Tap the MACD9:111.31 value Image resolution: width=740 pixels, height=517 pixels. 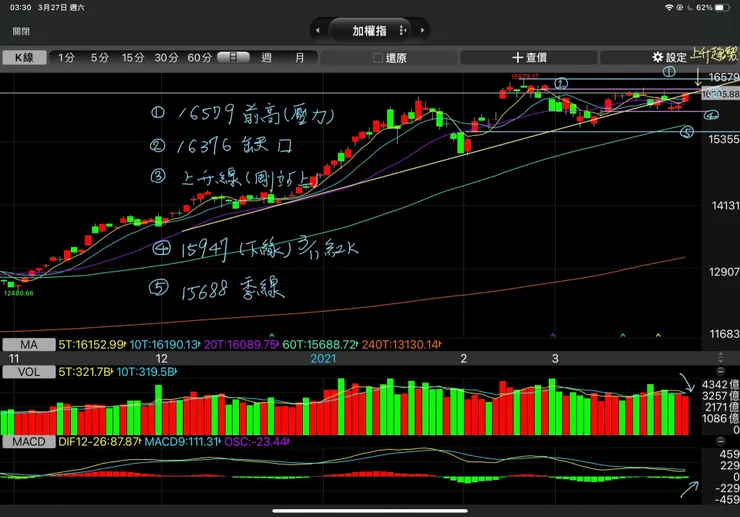pos(182,442)
